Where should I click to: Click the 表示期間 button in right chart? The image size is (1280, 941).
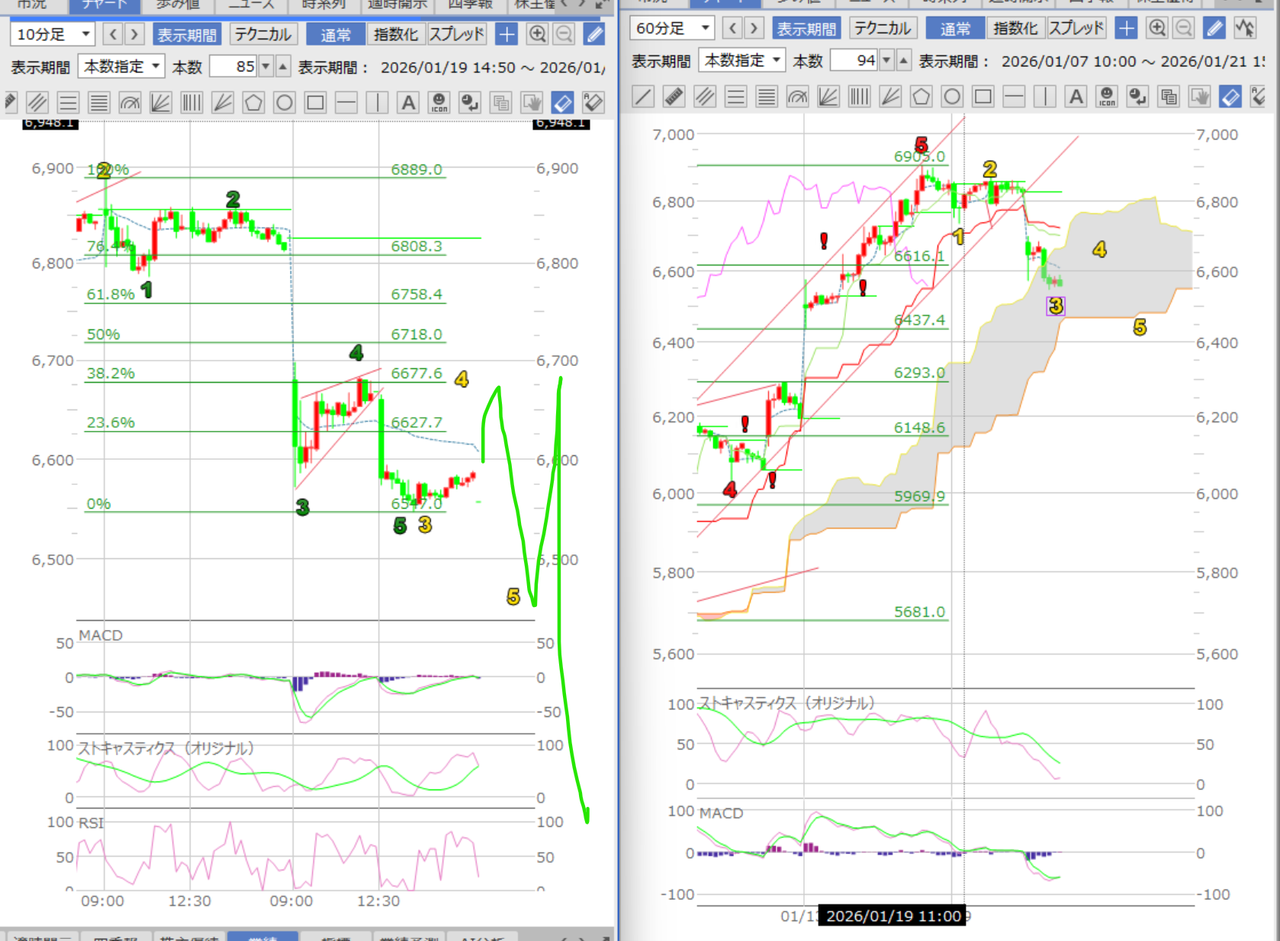809,28
